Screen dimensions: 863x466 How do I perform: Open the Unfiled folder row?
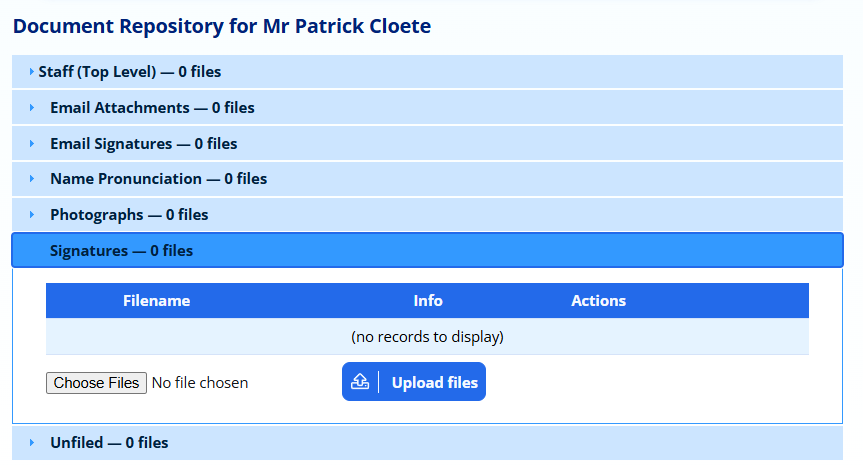coord(109,443)
